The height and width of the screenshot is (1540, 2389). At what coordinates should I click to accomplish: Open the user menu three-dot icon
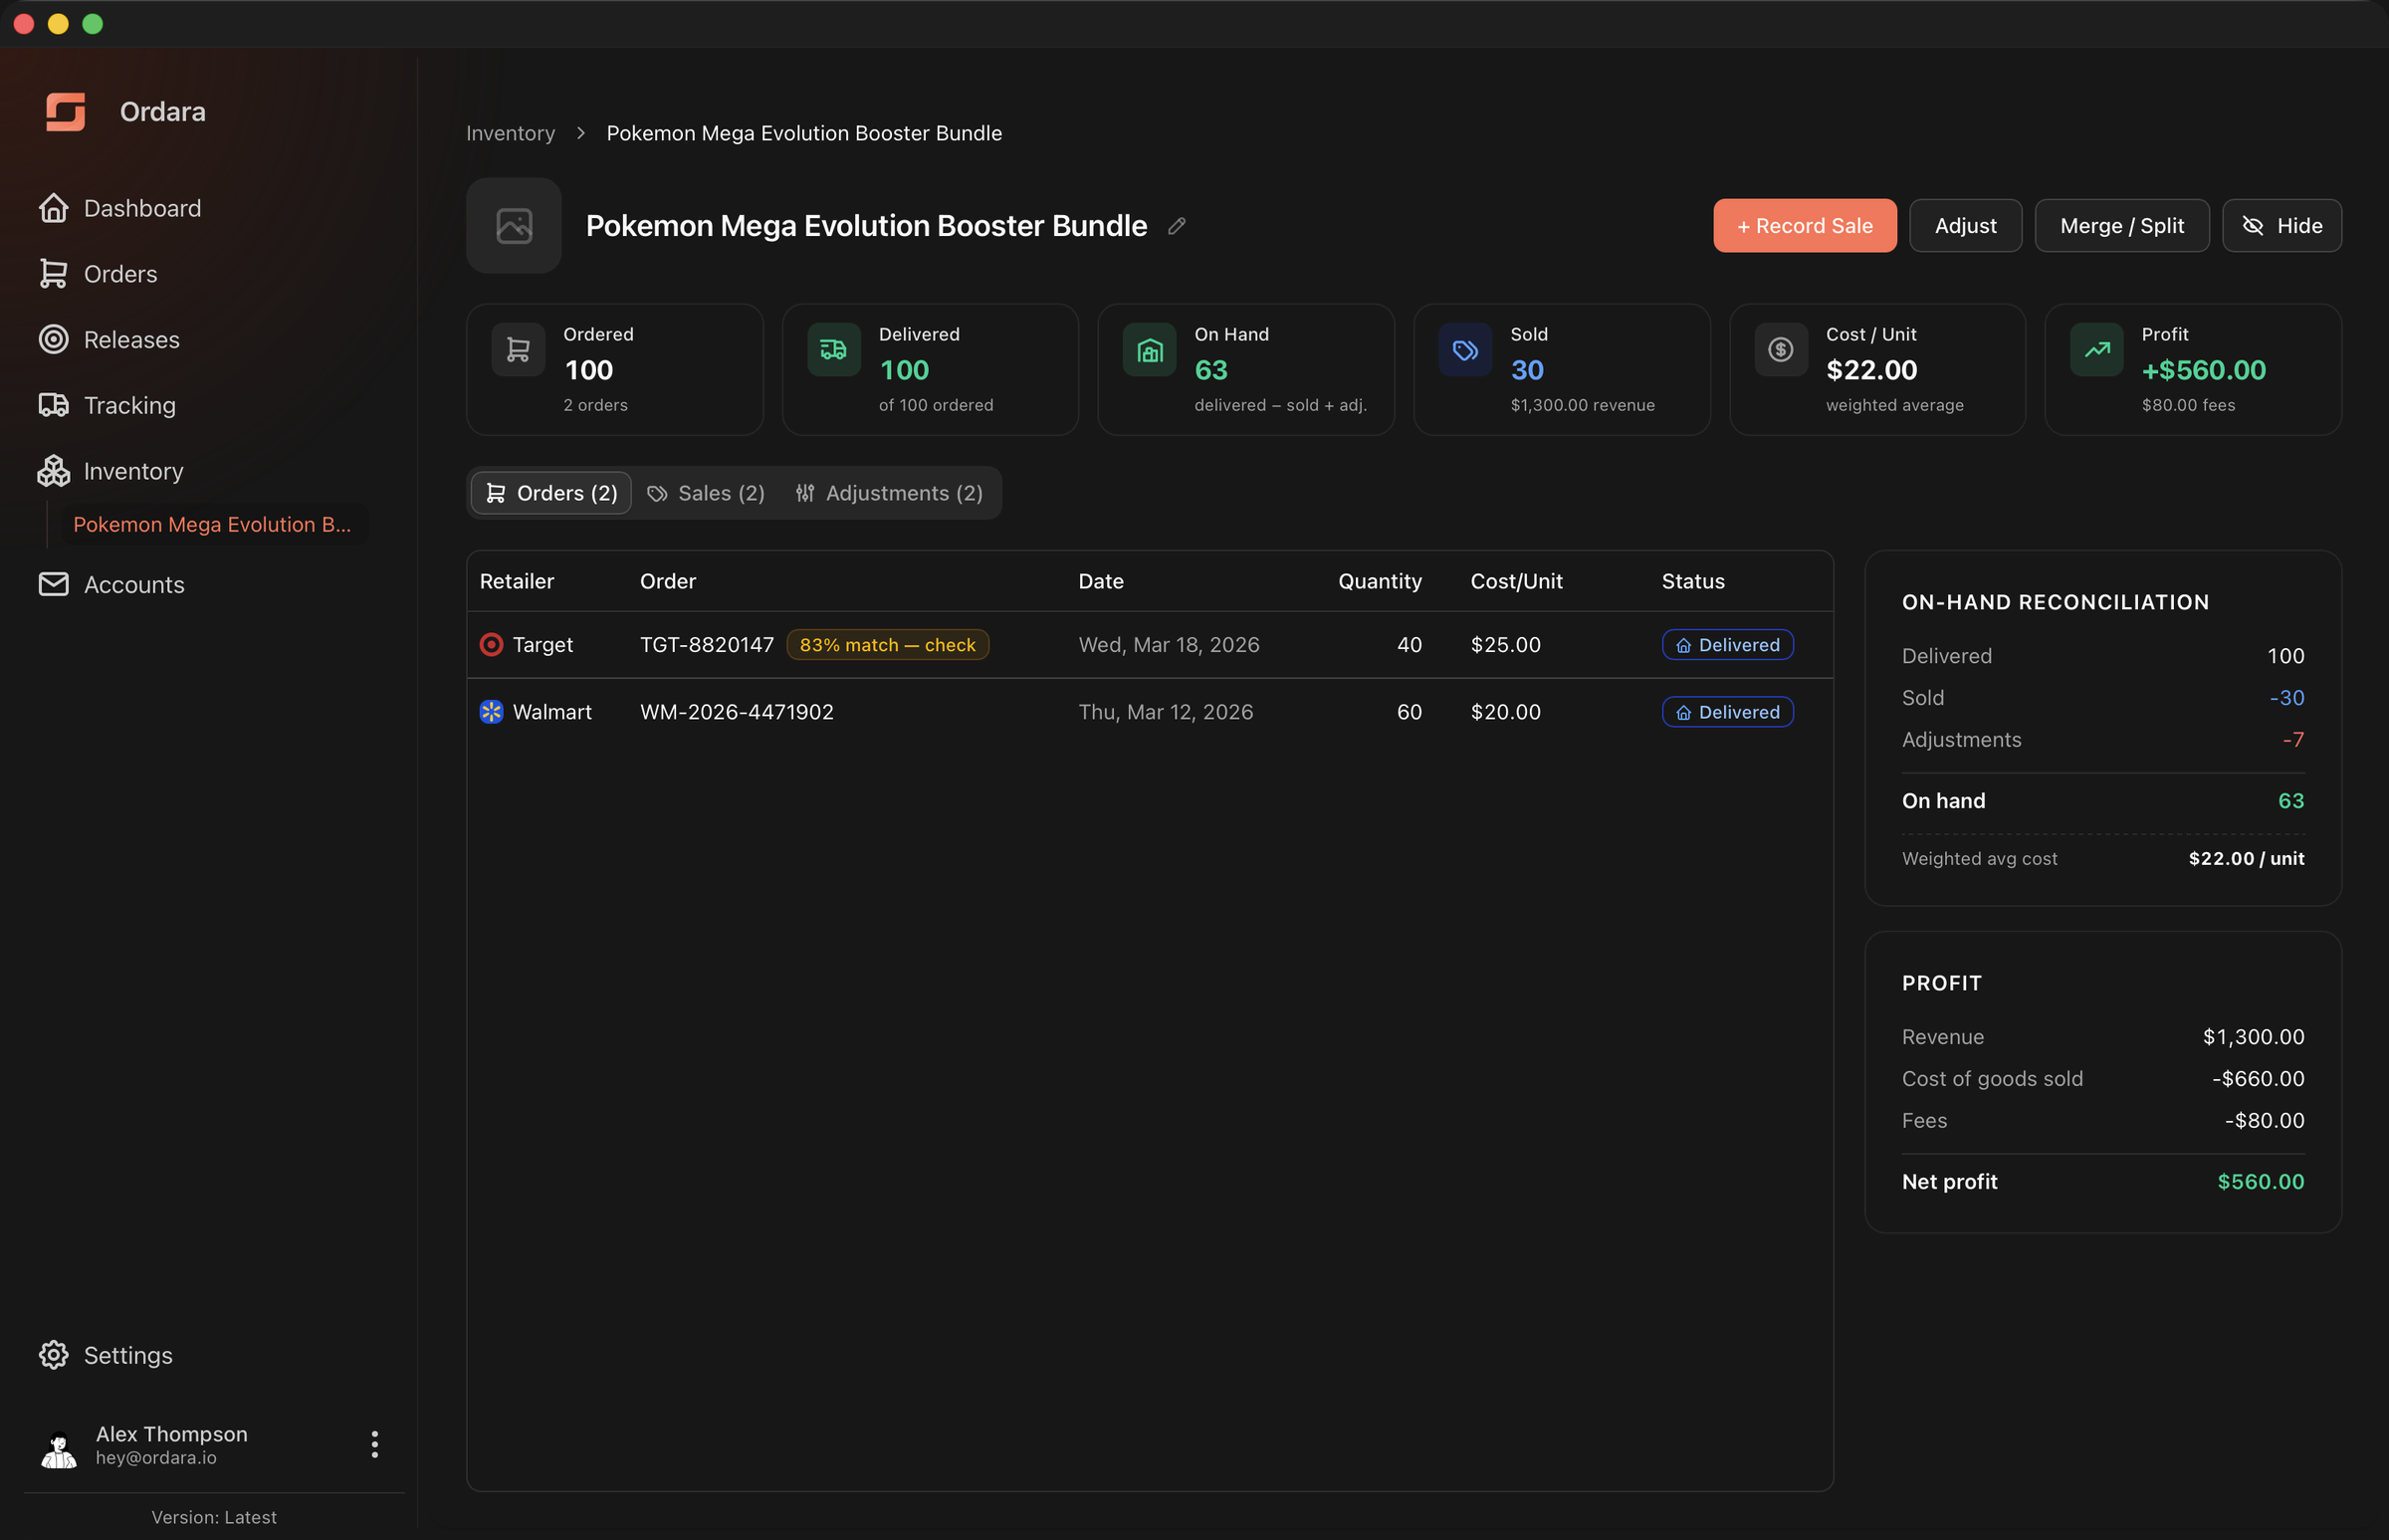(374, 1444)
